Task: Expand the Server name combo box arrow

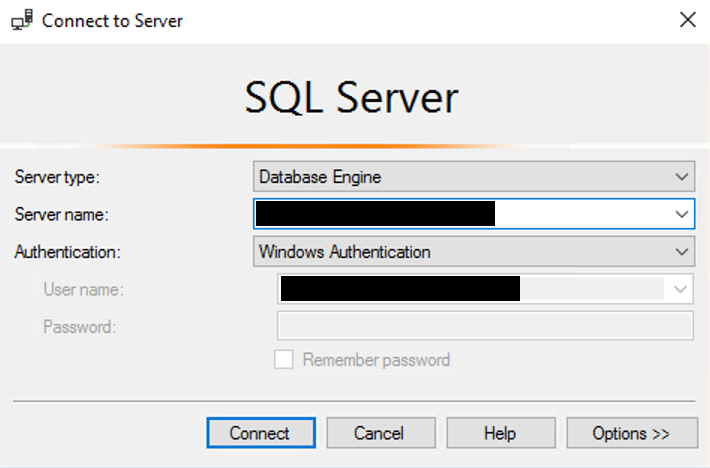Action: tap(681, 214)
